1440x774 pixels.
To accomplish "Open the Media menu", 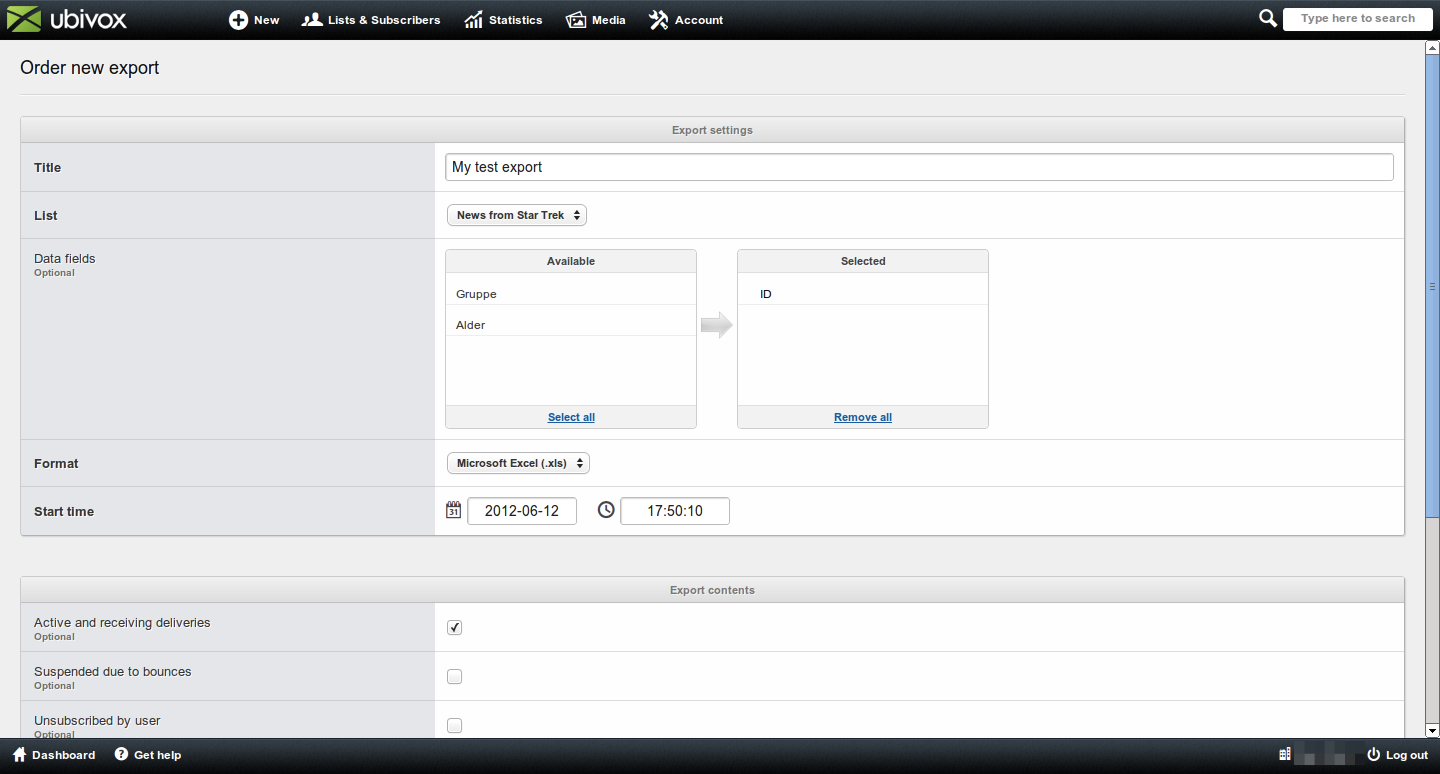I will point(596,20).
